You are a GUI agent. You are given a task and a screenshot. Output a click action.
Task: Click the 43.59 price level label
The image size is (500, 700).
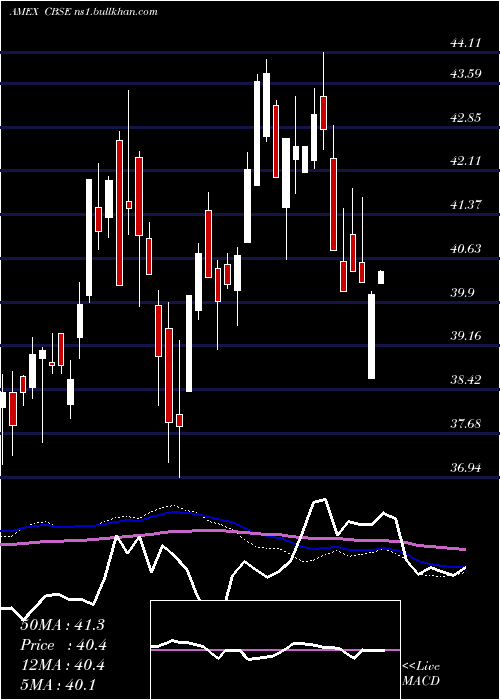coord(466,74)
